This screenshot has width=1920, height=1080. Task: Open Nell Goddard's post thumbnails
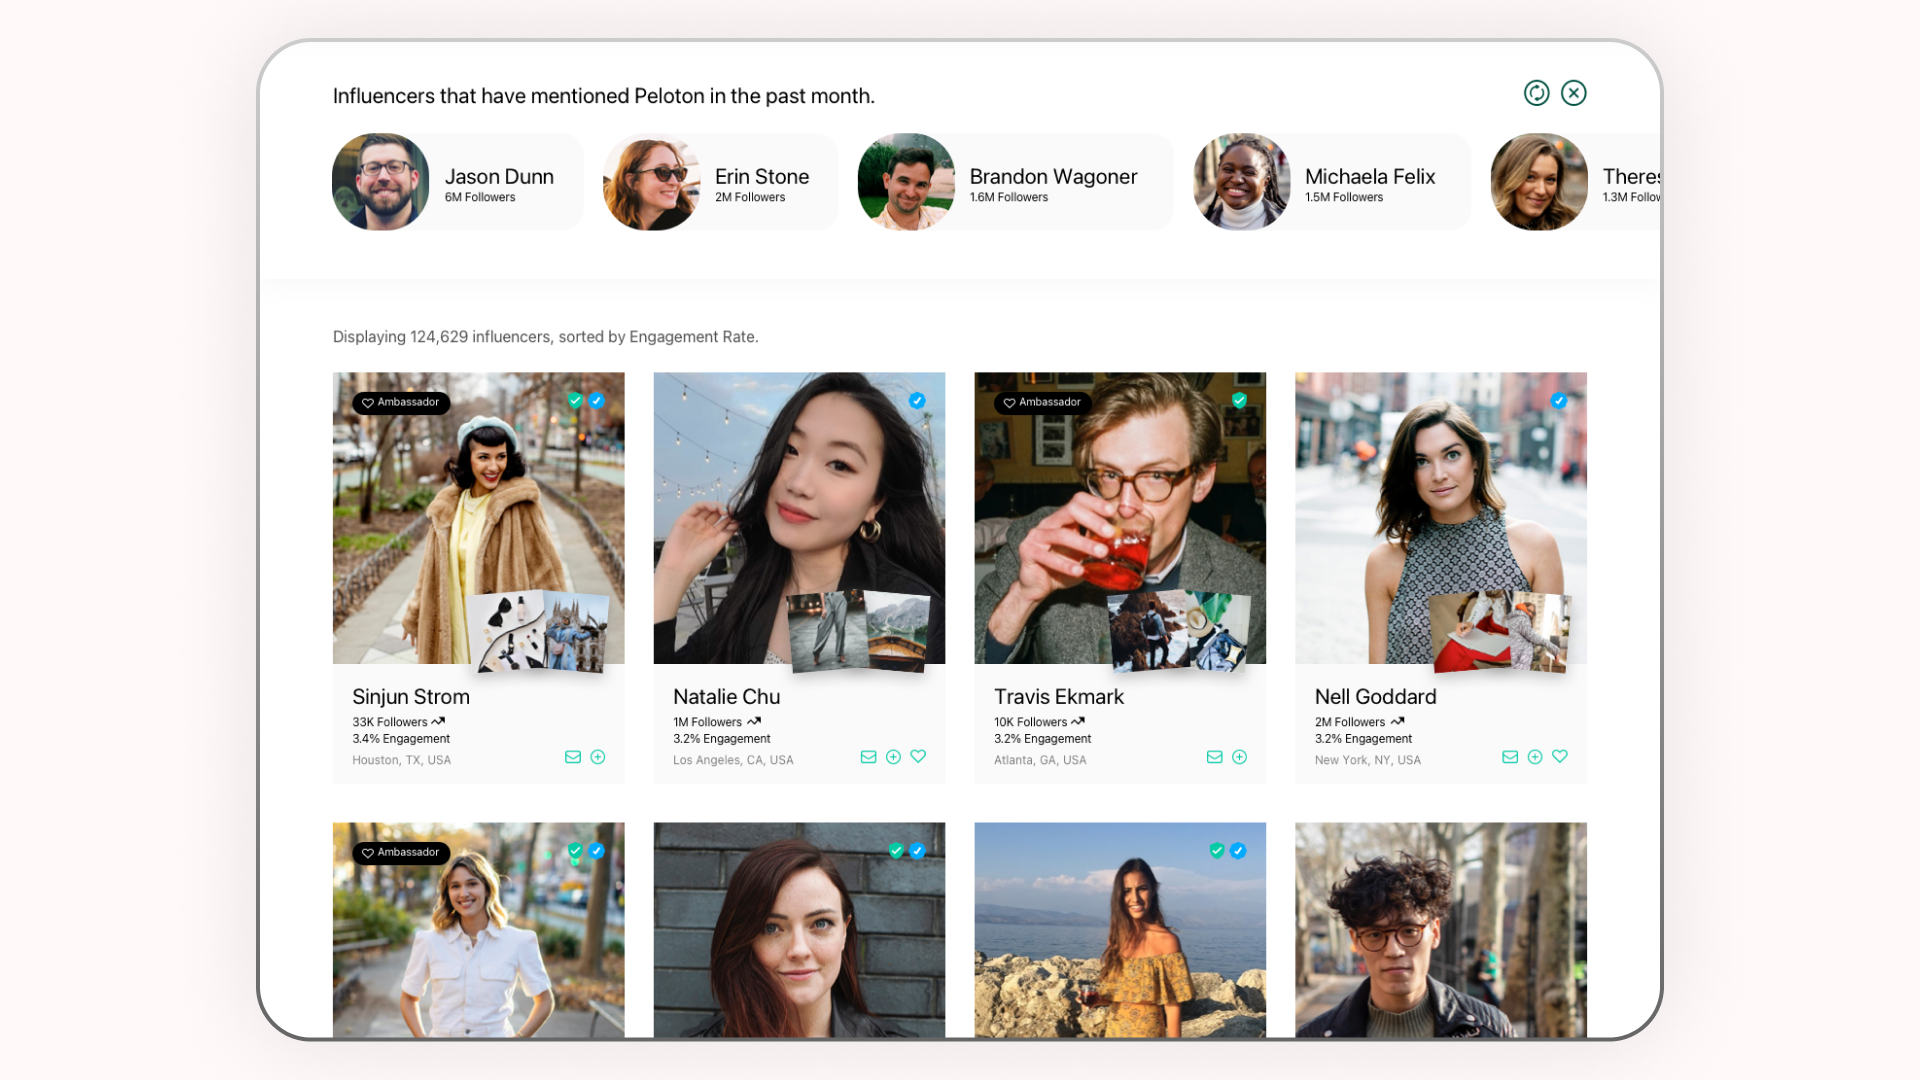click(x=1500, y=632)
